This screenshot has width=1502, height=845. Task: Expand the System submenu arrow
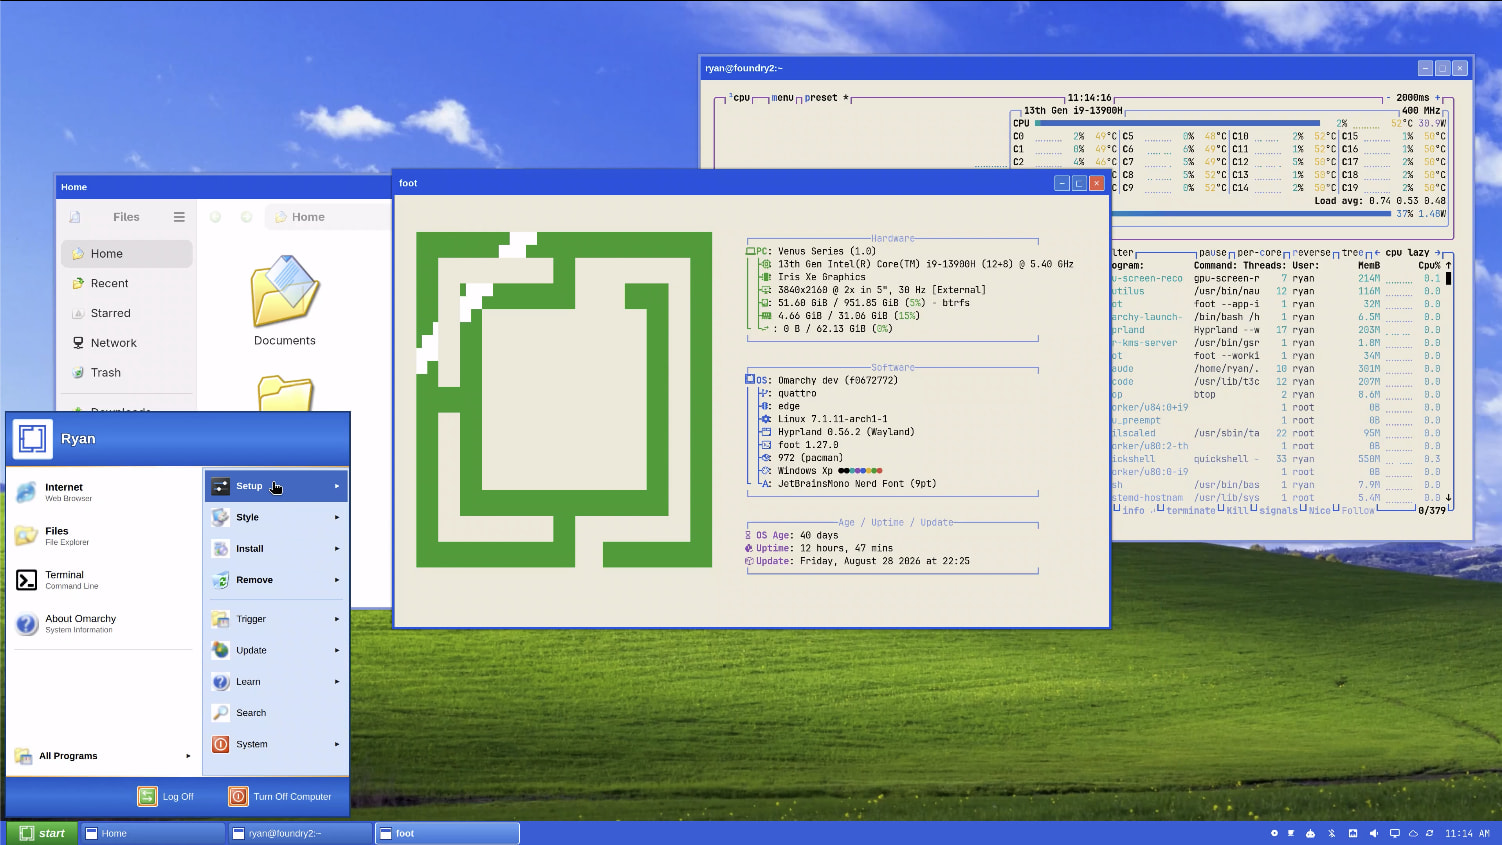click(x=337, y=744)
